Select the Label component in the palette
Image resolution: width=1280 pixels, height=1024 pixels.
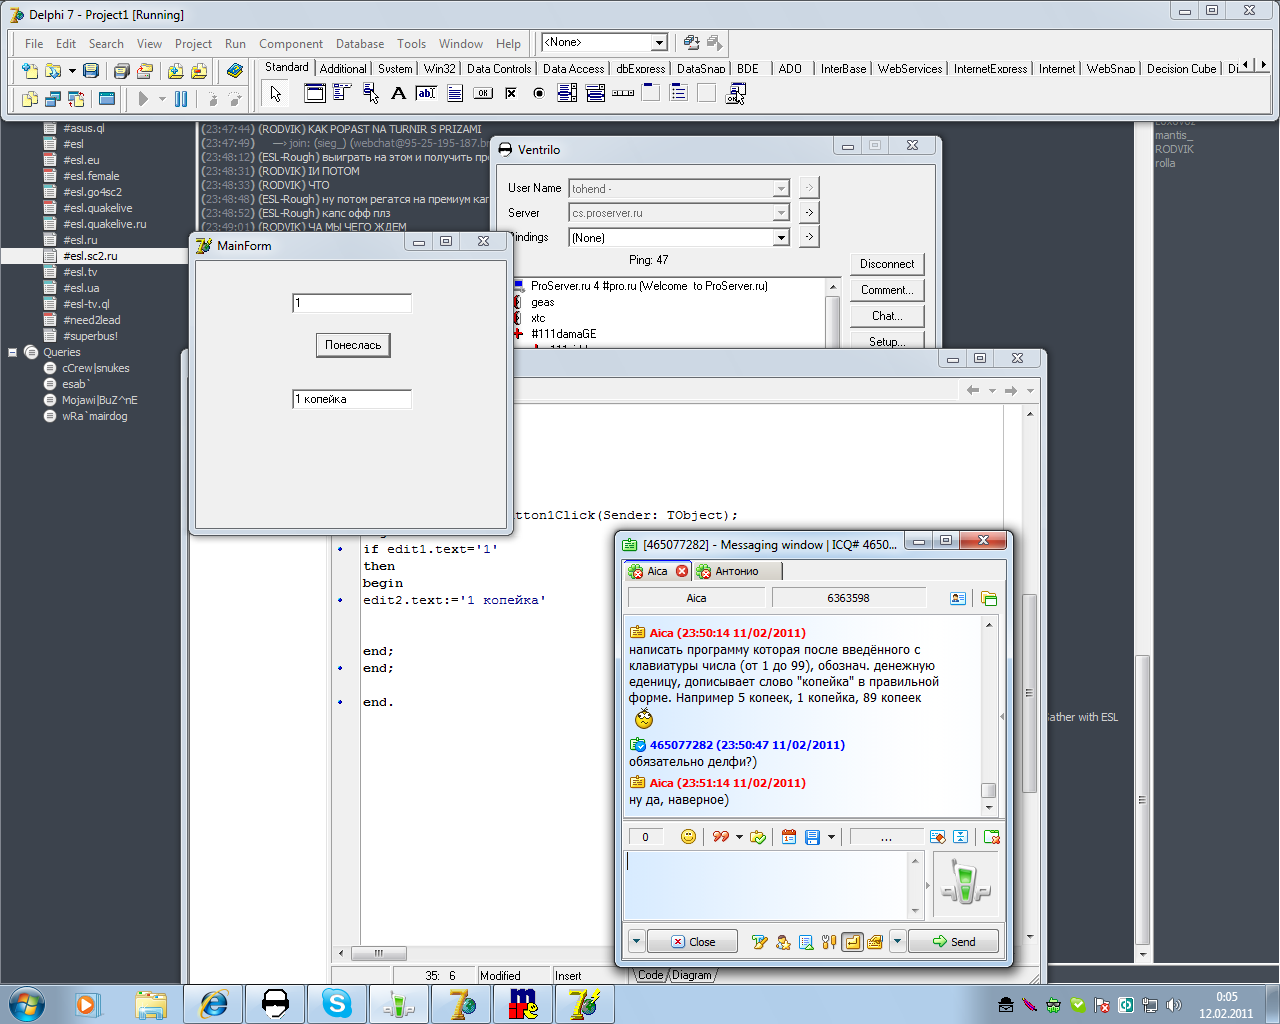(x=398, y=93)
